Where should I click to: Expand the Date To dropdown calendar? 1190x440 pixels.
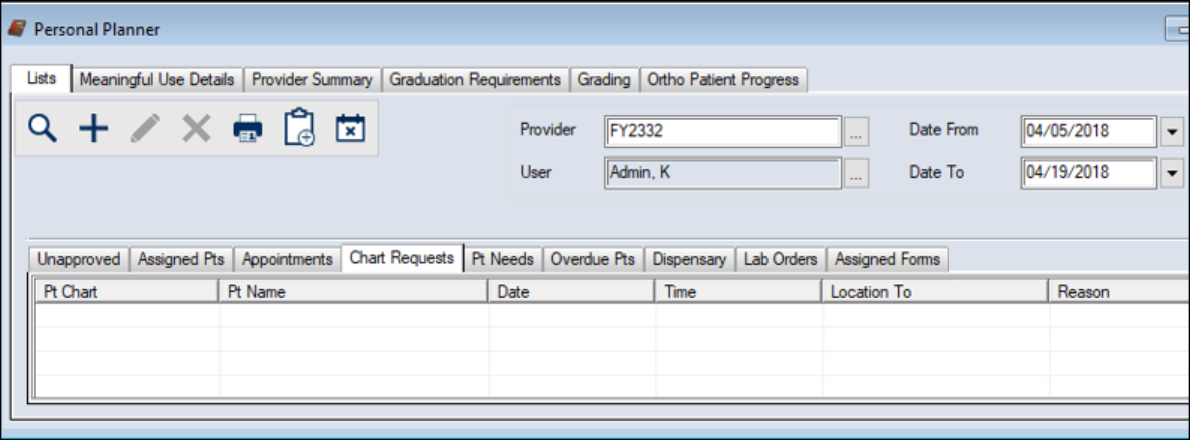coord(1173,173)
